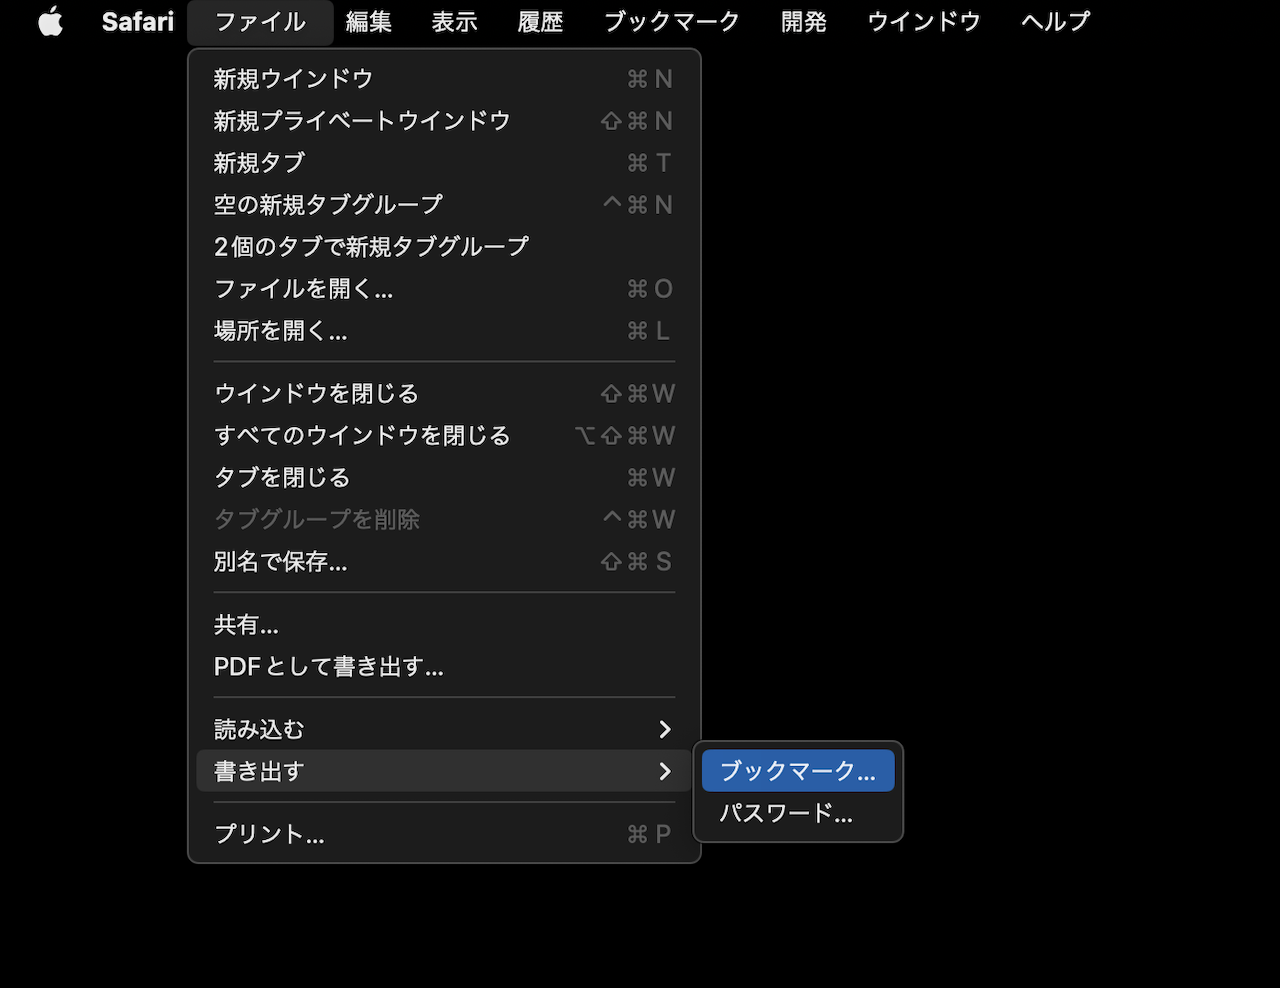Open the ウインドウ menu
The height and width of the screenshot is (988, 1280).
923,22
